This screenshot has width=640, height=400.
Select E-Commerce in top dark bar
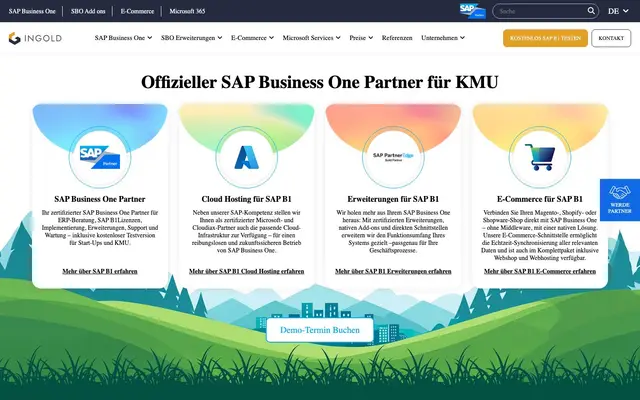(137, 11)
